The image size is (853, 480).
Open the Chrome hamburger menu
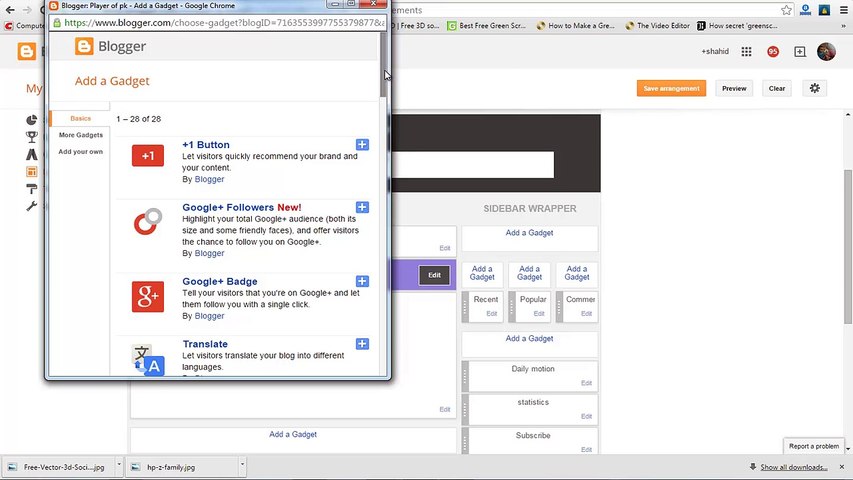tap(844, 10)
